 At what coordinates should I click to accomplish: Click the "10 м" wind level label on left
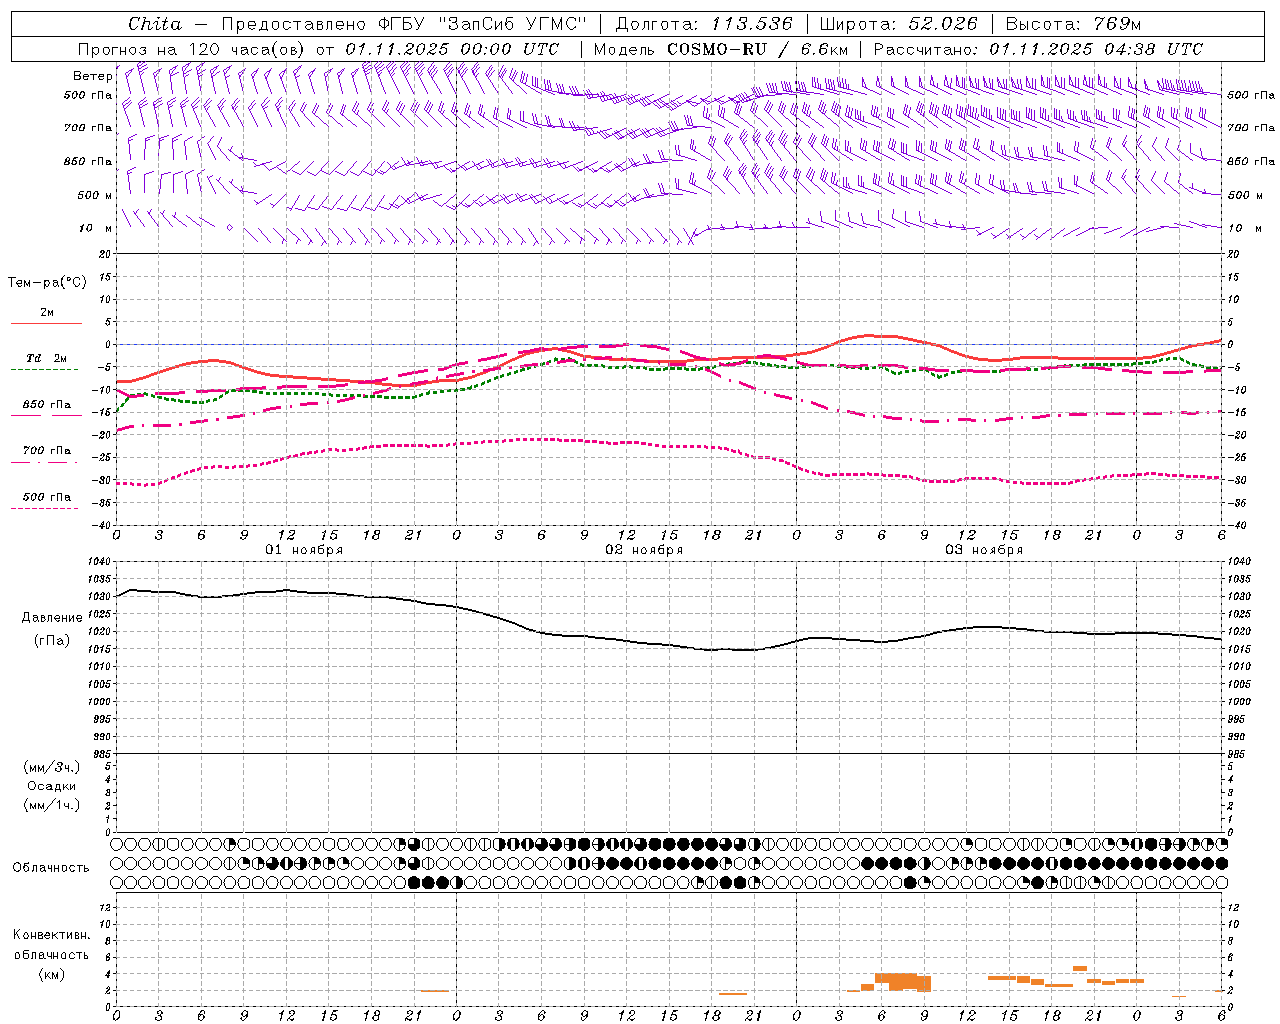click(96, 229)
